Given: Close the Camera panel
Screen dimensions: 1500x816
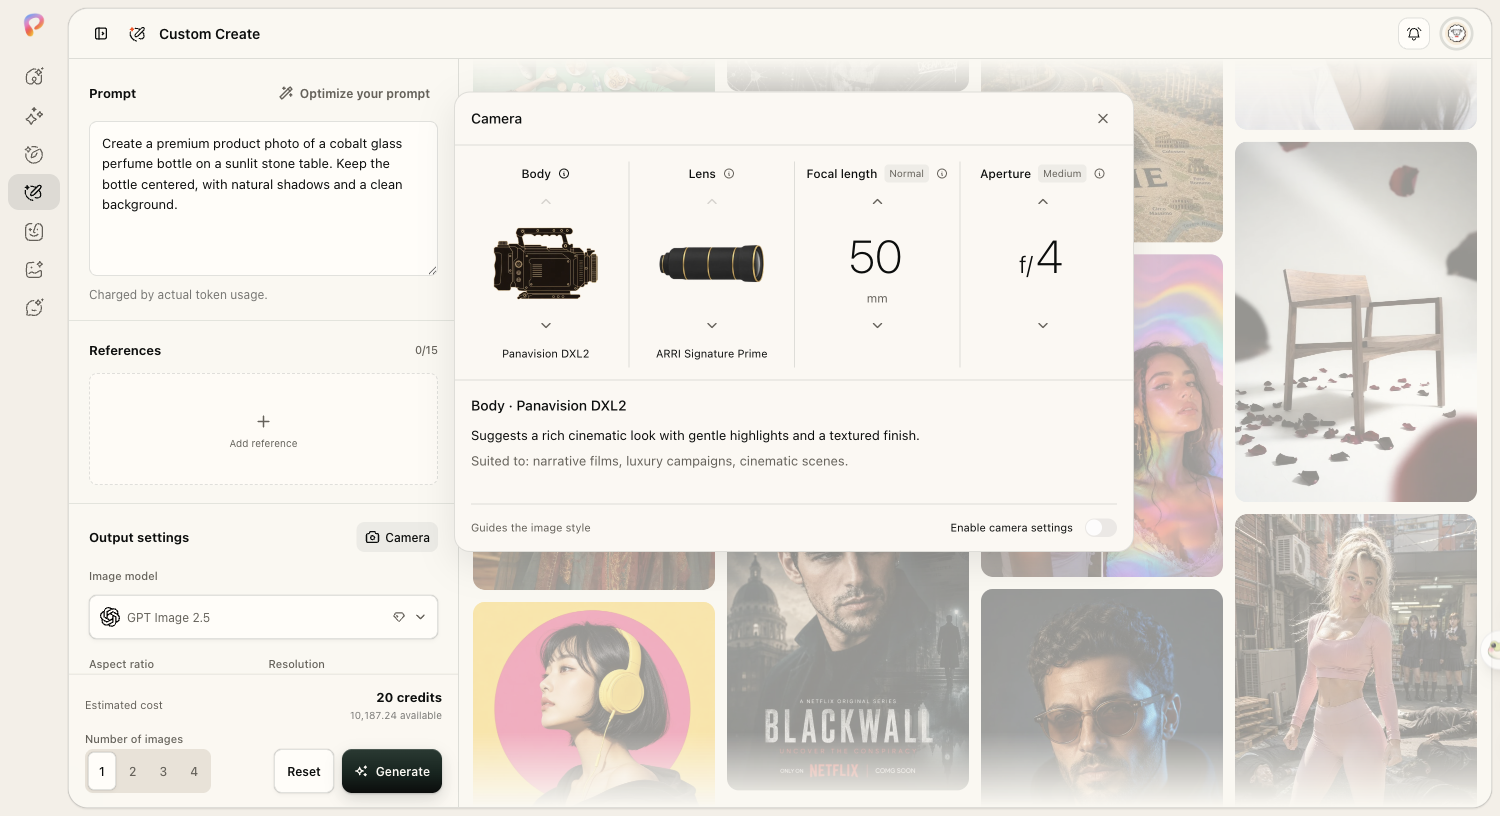Looking at the screenshot, I should pos(1103,119).
